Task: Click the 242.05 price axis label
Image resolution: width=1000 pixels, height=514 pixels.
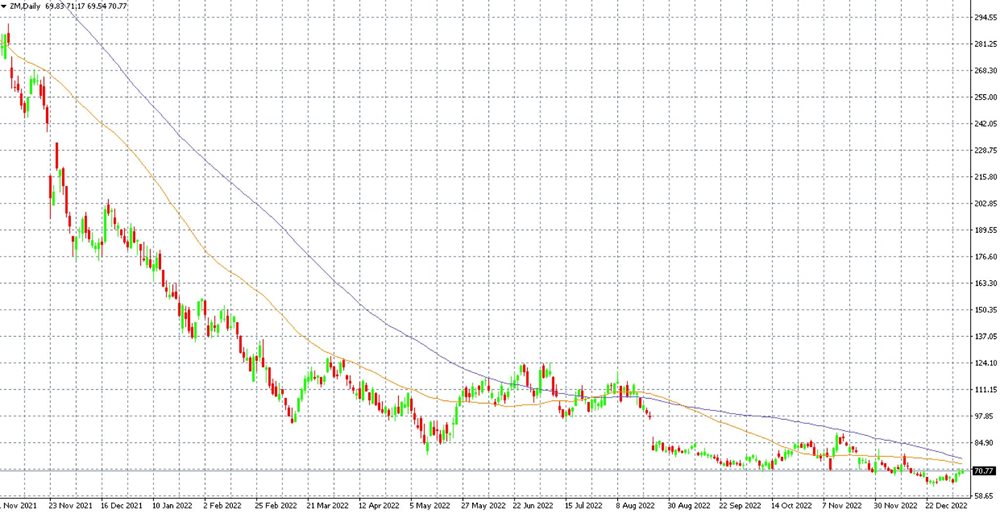Action: [x=984, y=123]
